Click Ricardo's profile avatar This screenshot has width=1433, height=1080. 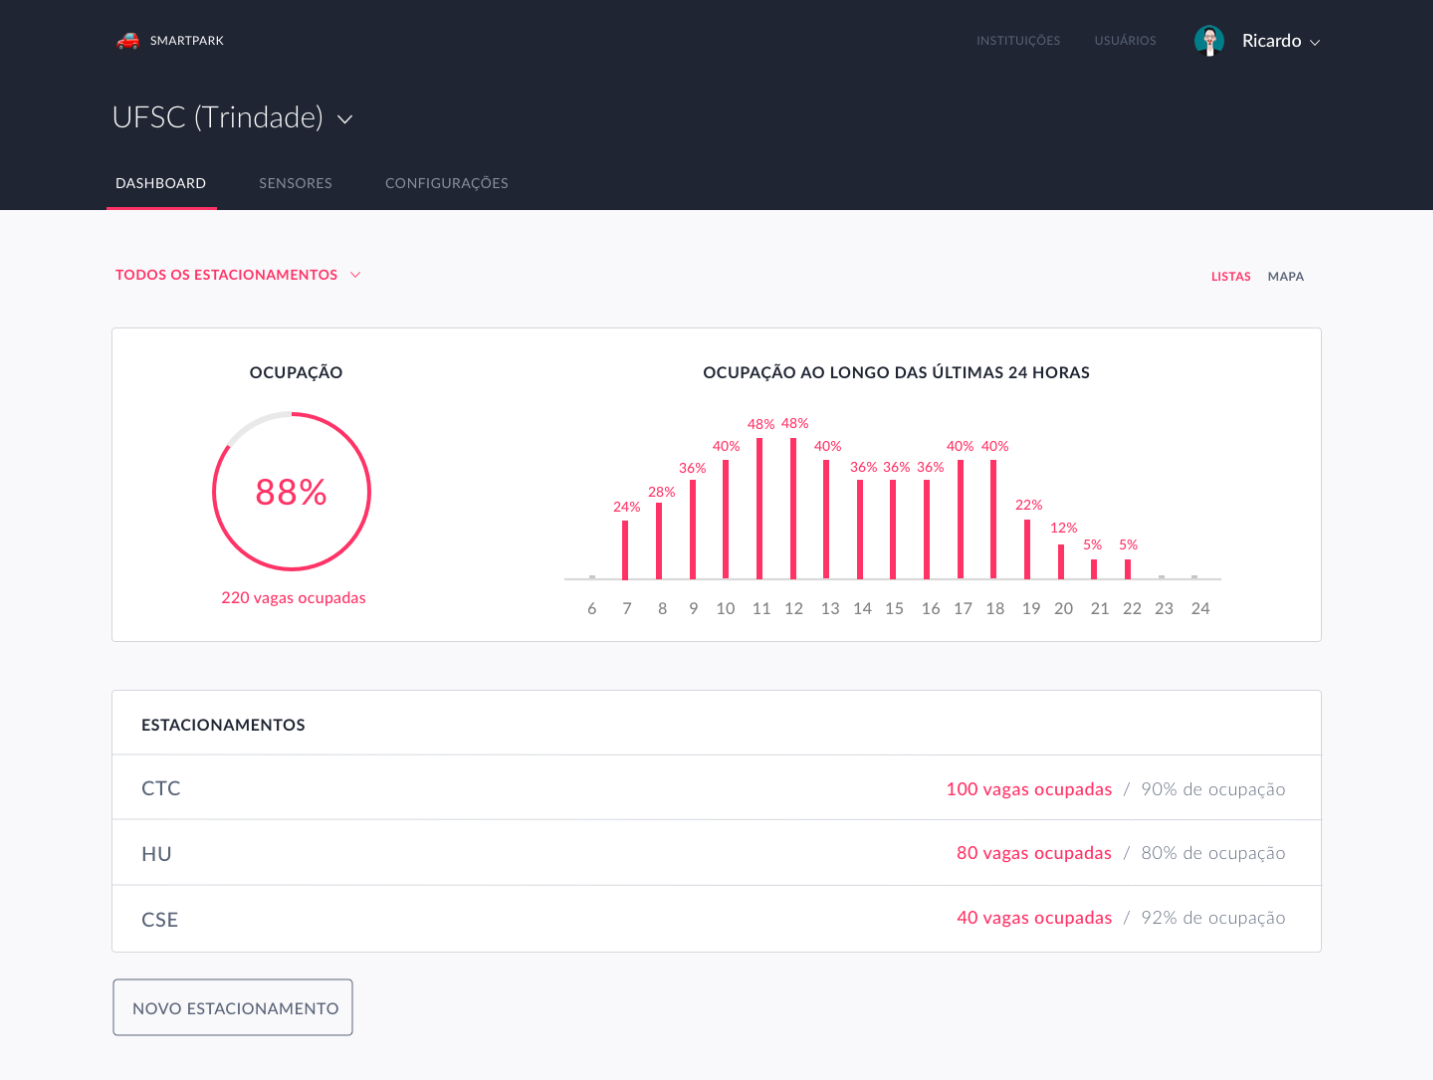[1209, 41]
